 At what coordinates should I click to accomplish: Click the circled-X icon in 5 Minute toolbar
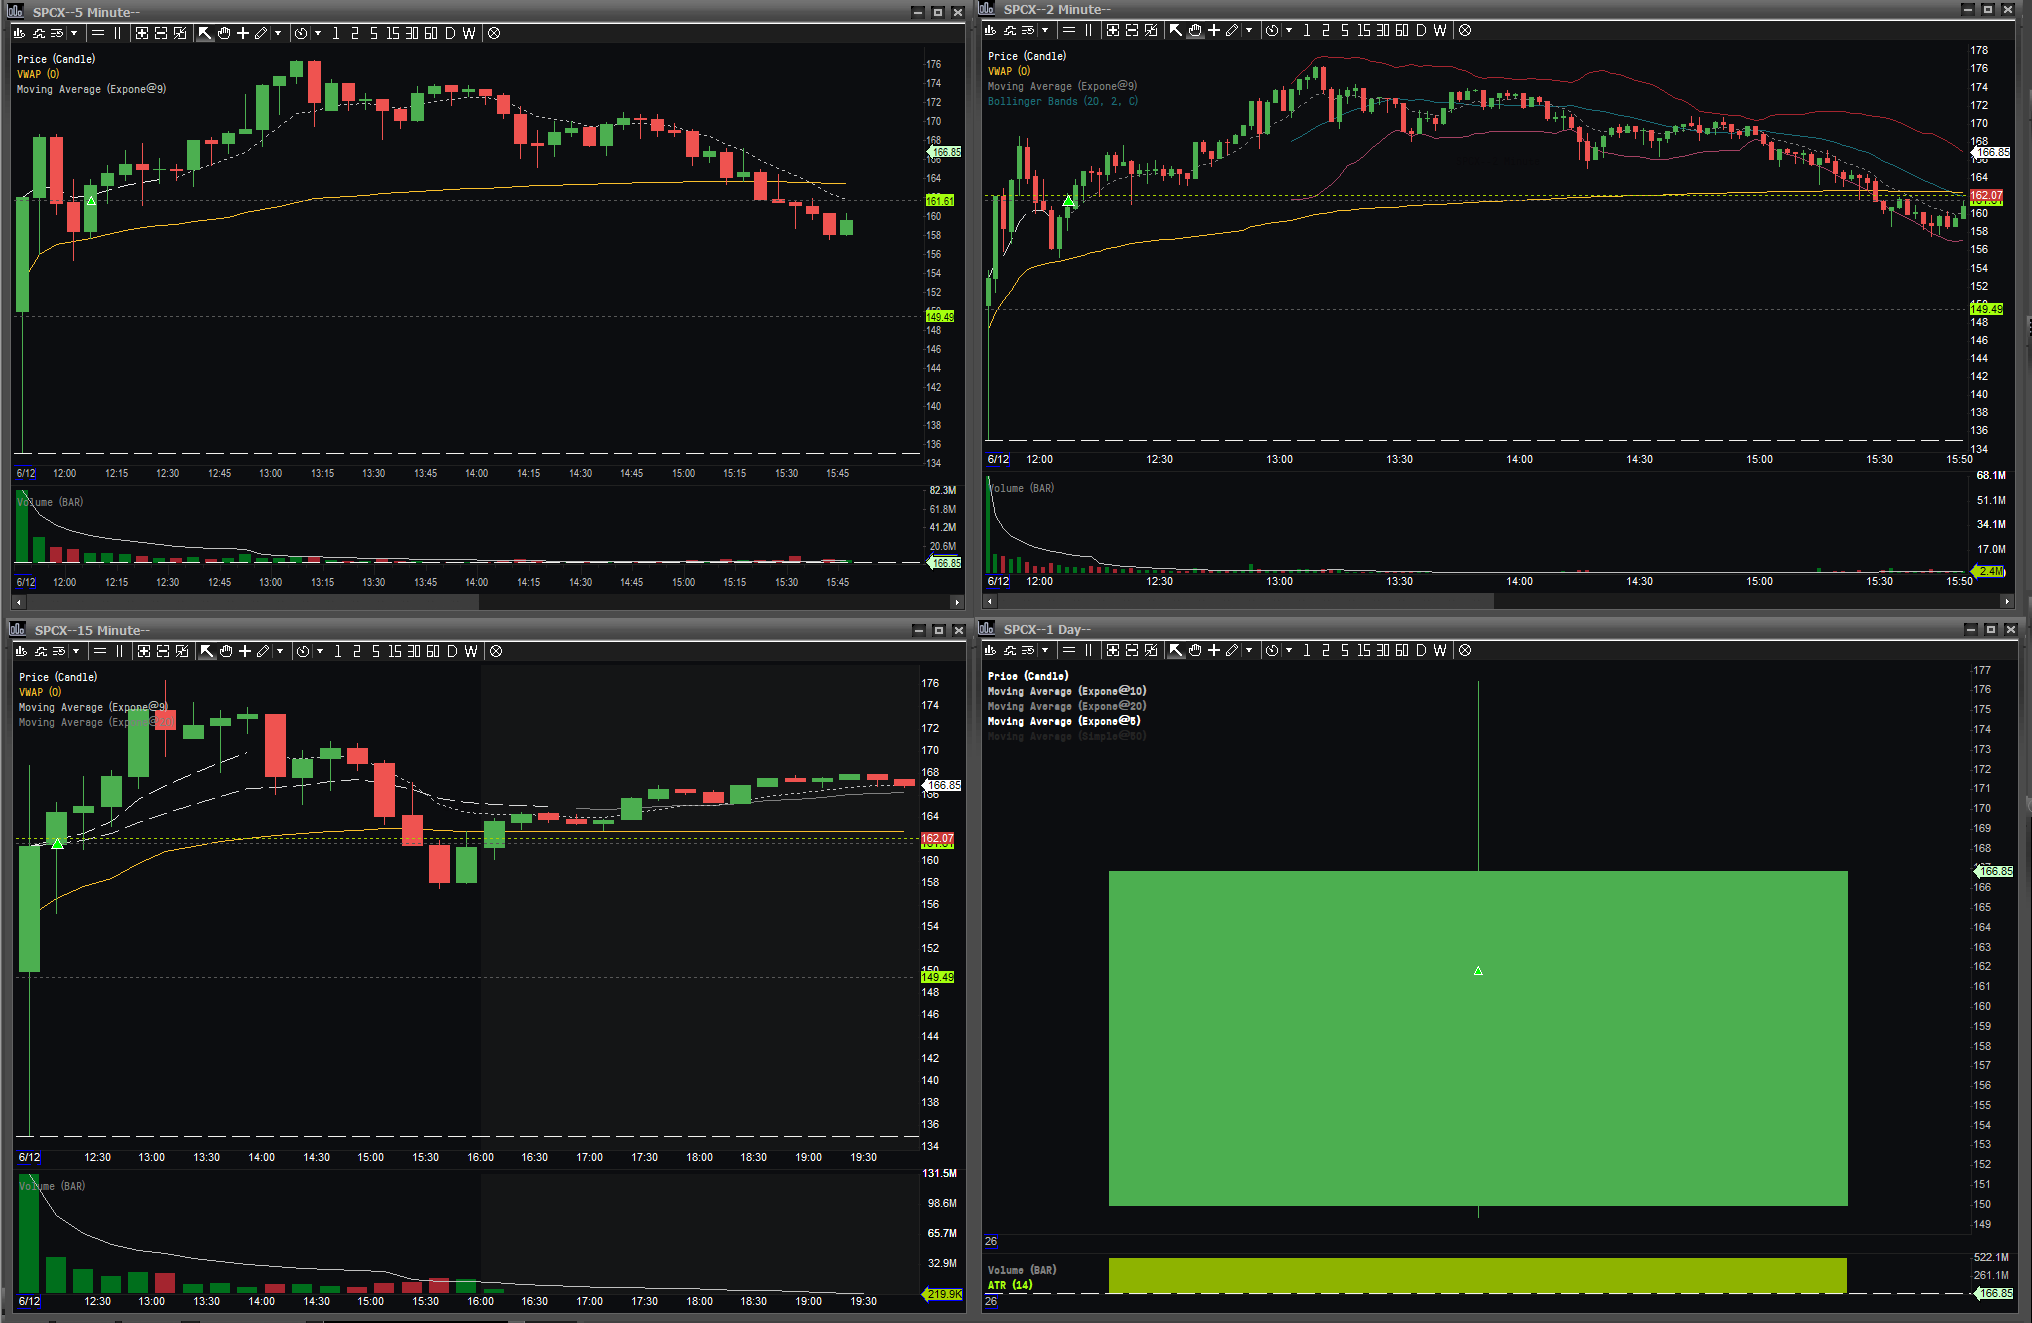[494, 33]
